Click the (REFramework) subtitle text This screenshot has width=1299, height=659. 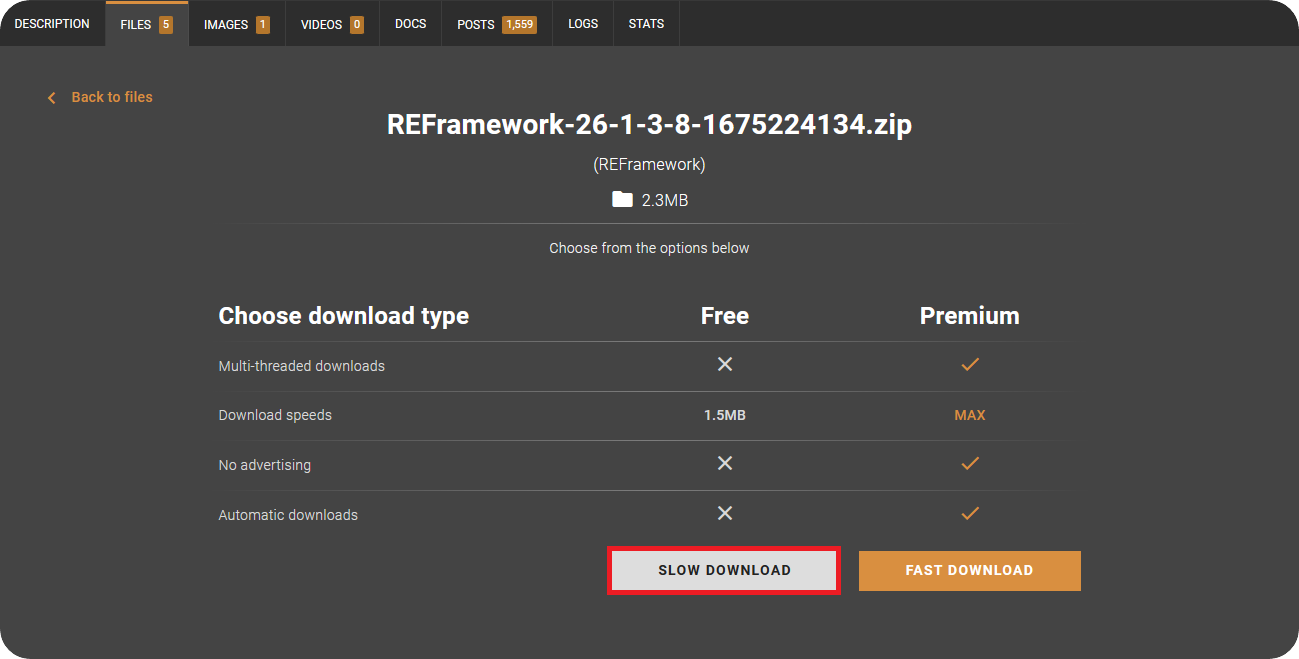click(649, 164)
